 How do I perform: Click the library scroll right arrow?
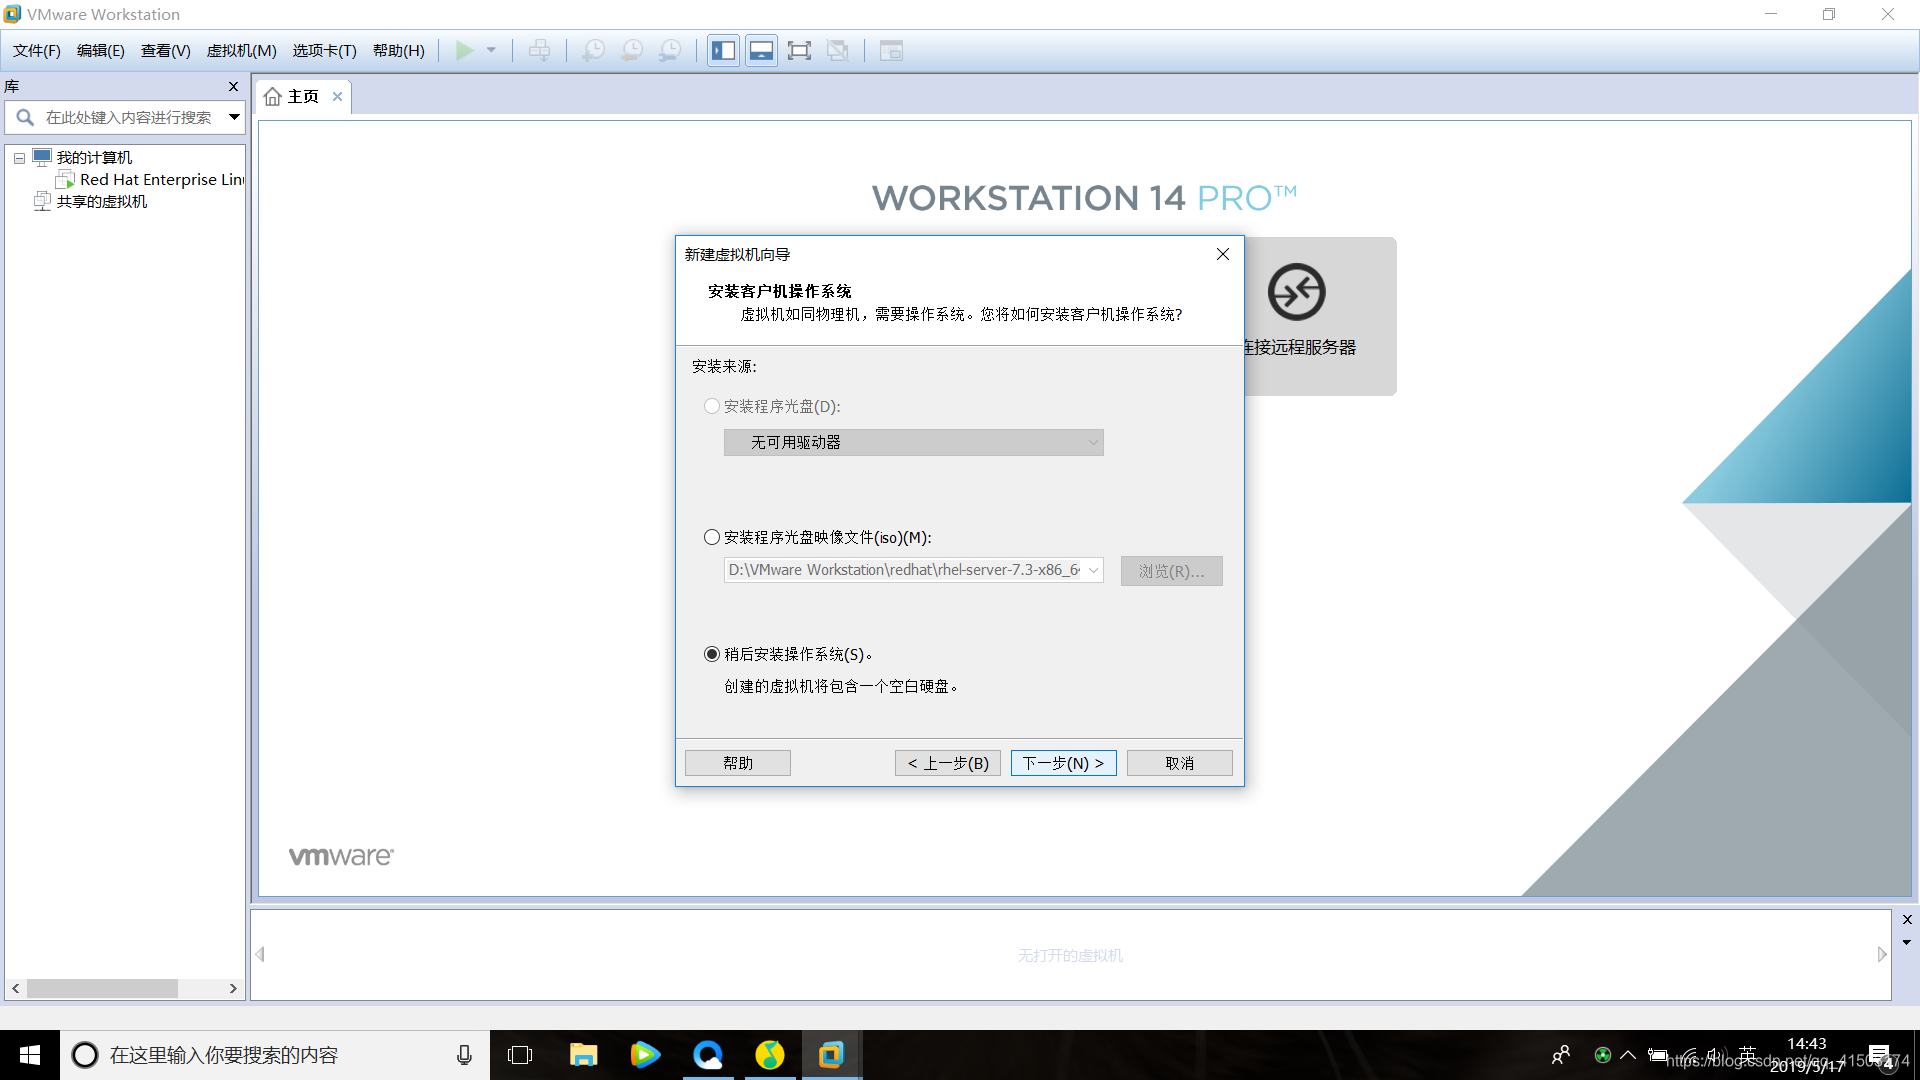coord(233,988)
